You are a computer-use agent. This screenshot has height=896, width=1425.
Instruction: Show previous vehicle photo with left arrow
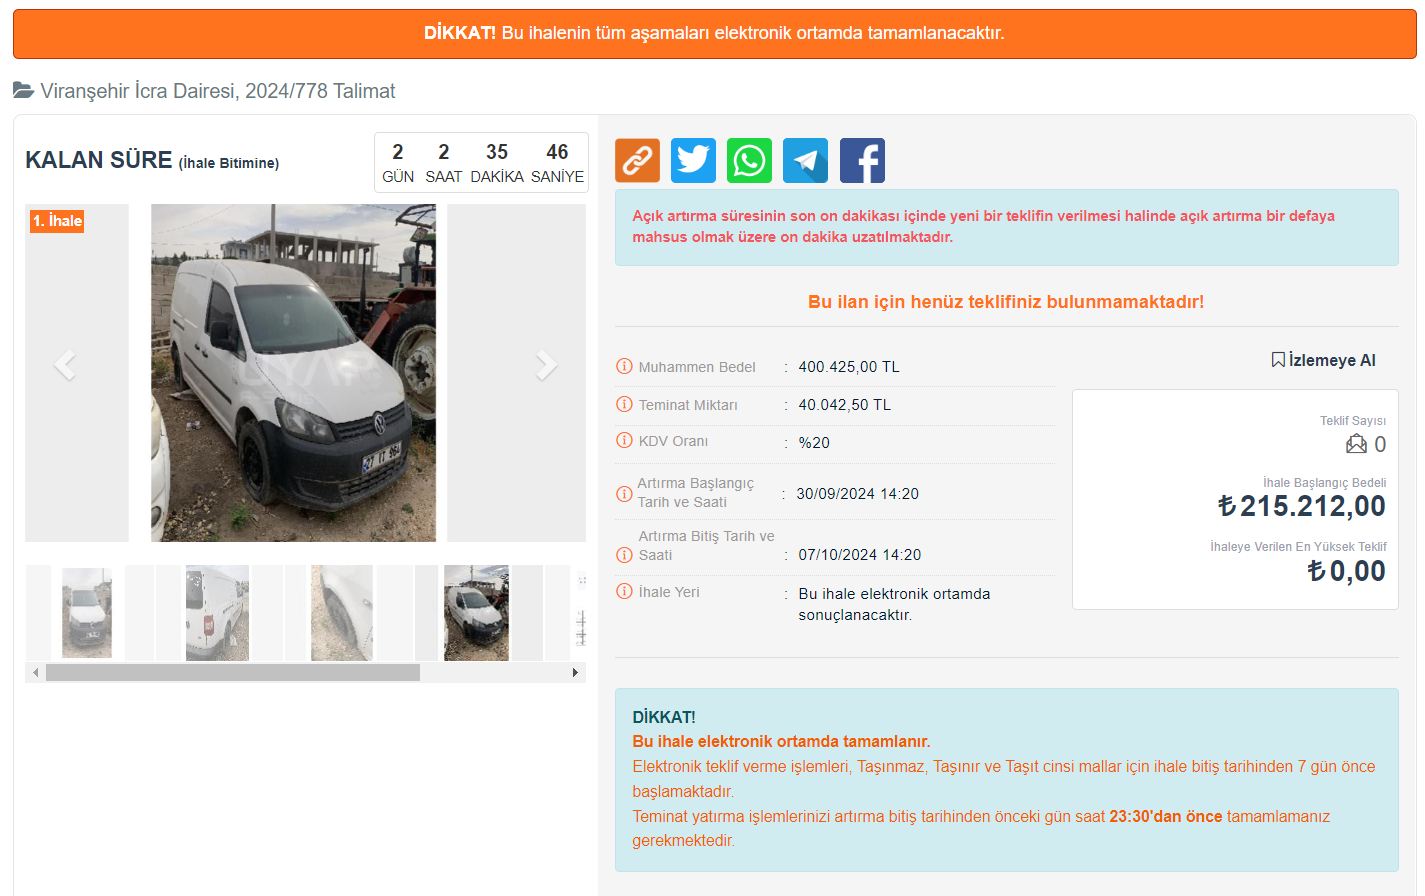65,366
